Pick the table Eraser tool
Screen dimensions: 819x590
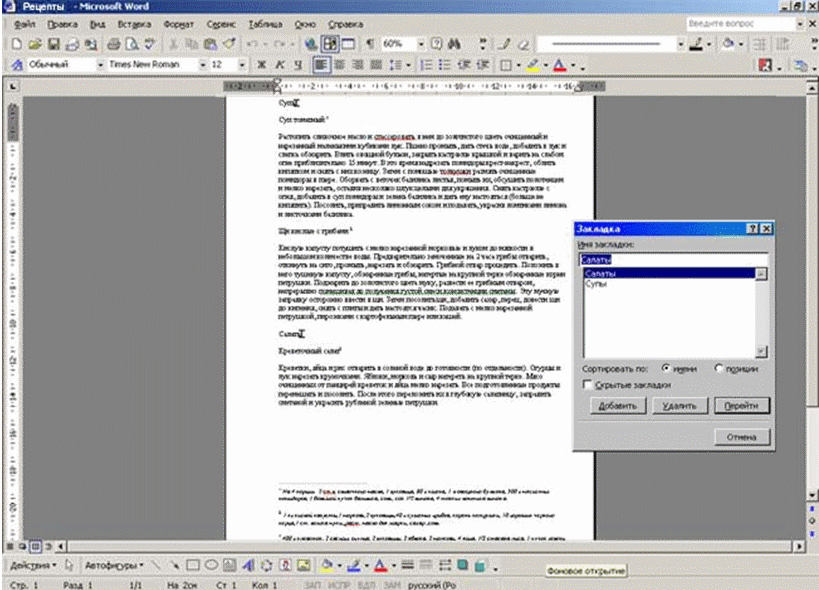523,44
